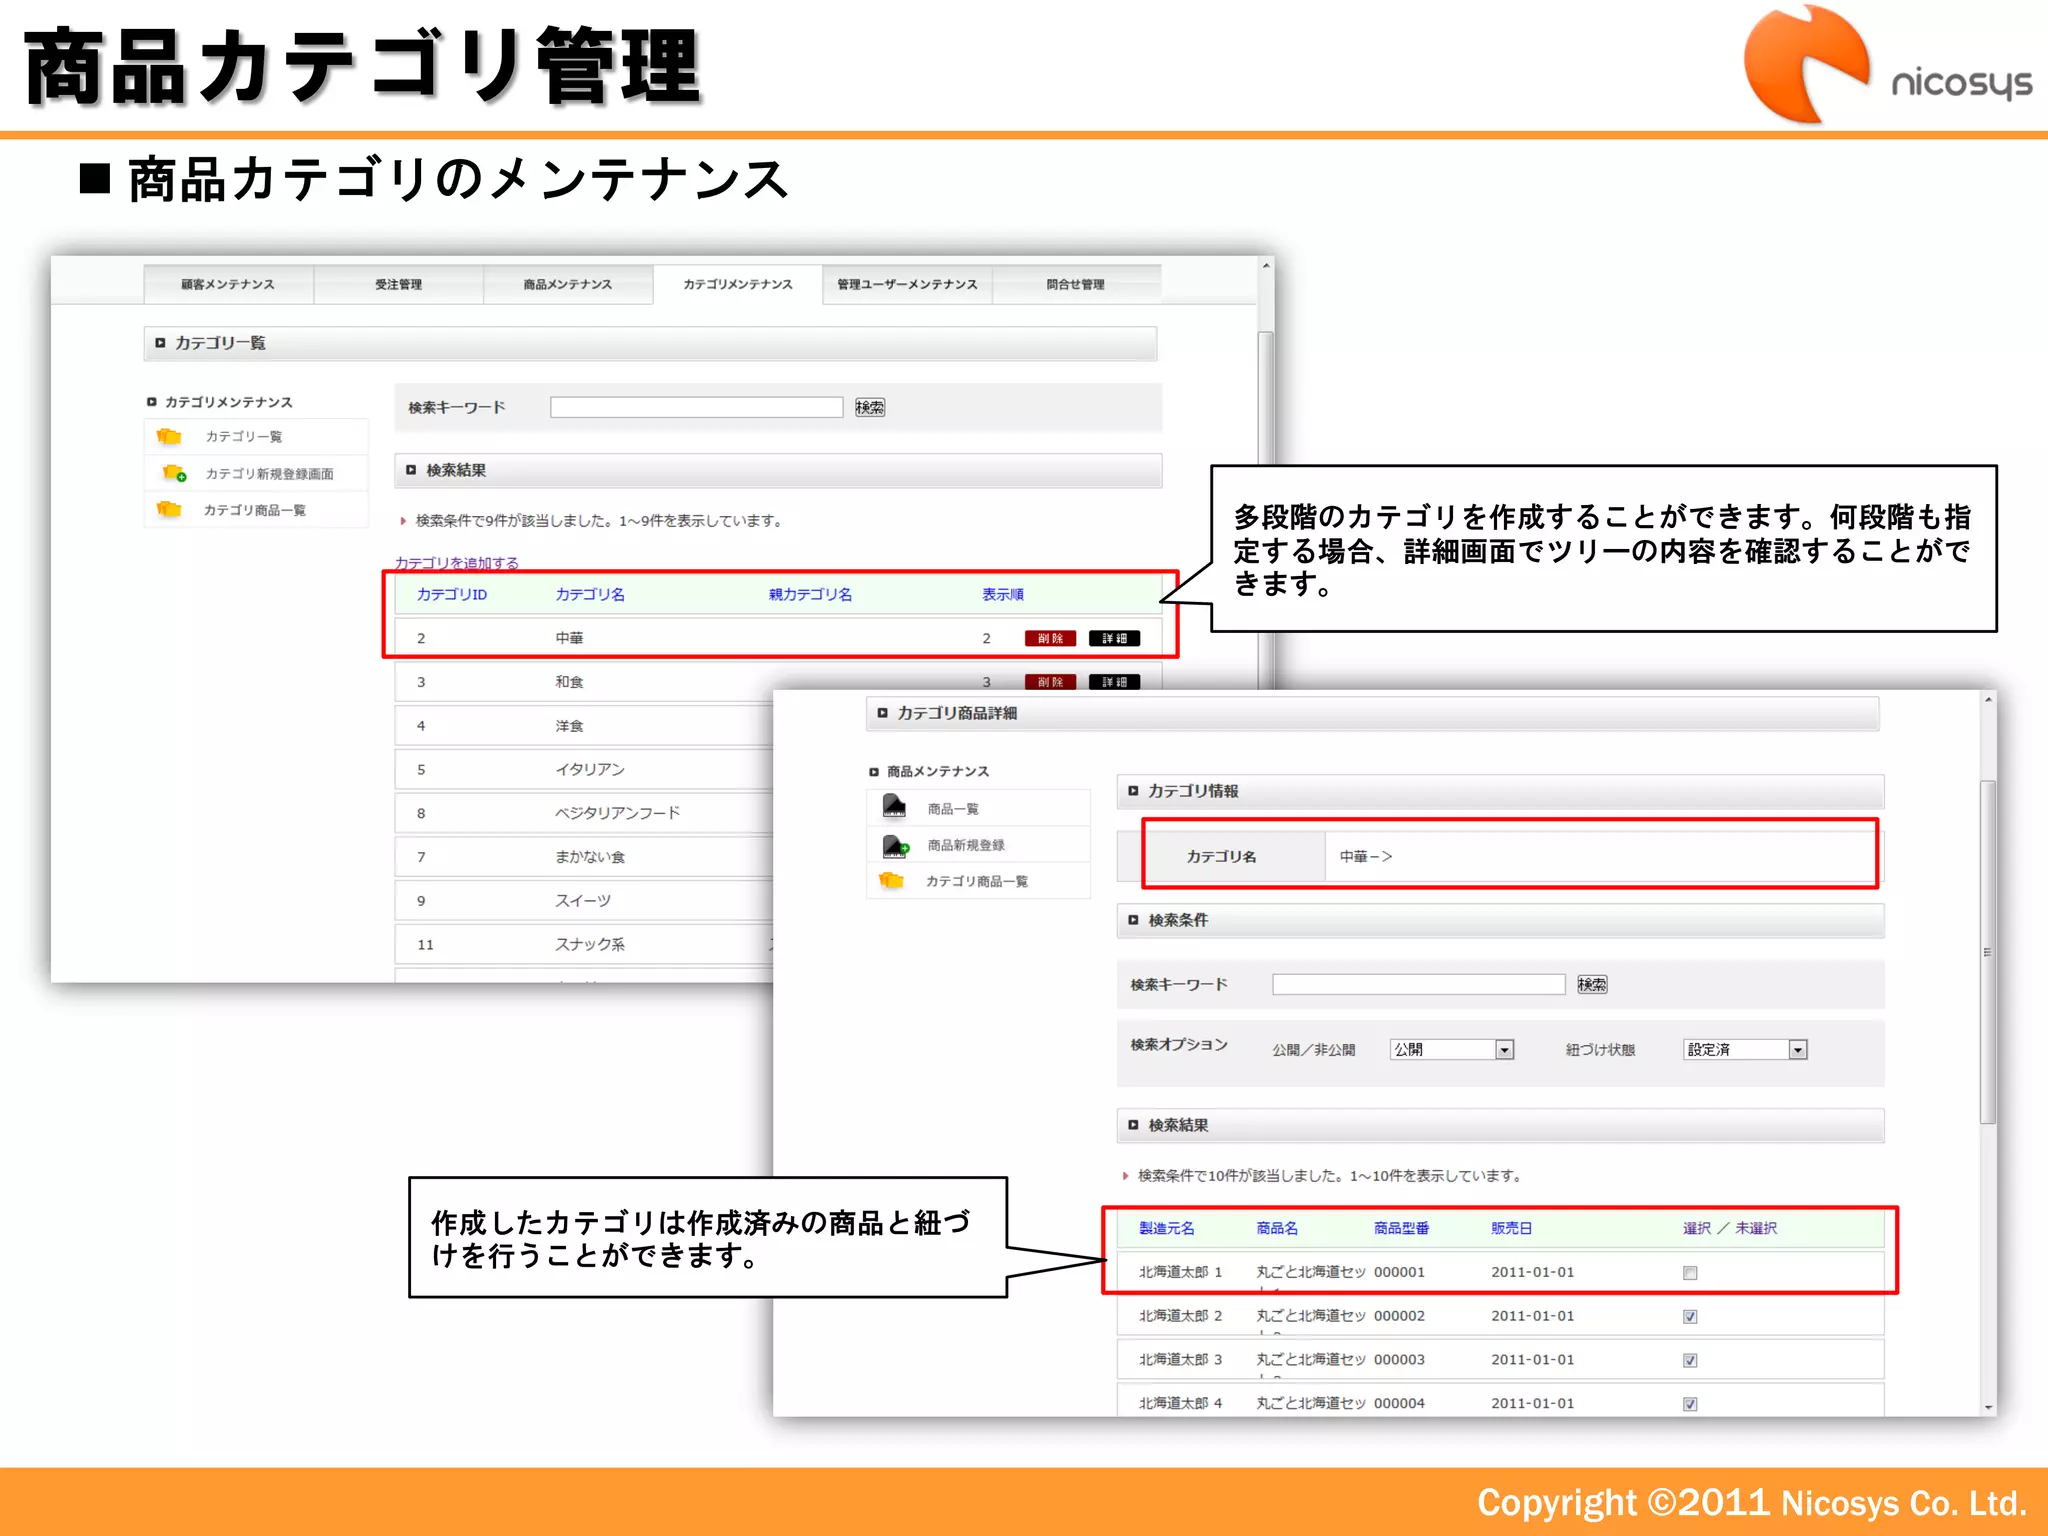Click product search keyword field in detail window
The image size is (2048, 1536).
(x=1418, y=984)
